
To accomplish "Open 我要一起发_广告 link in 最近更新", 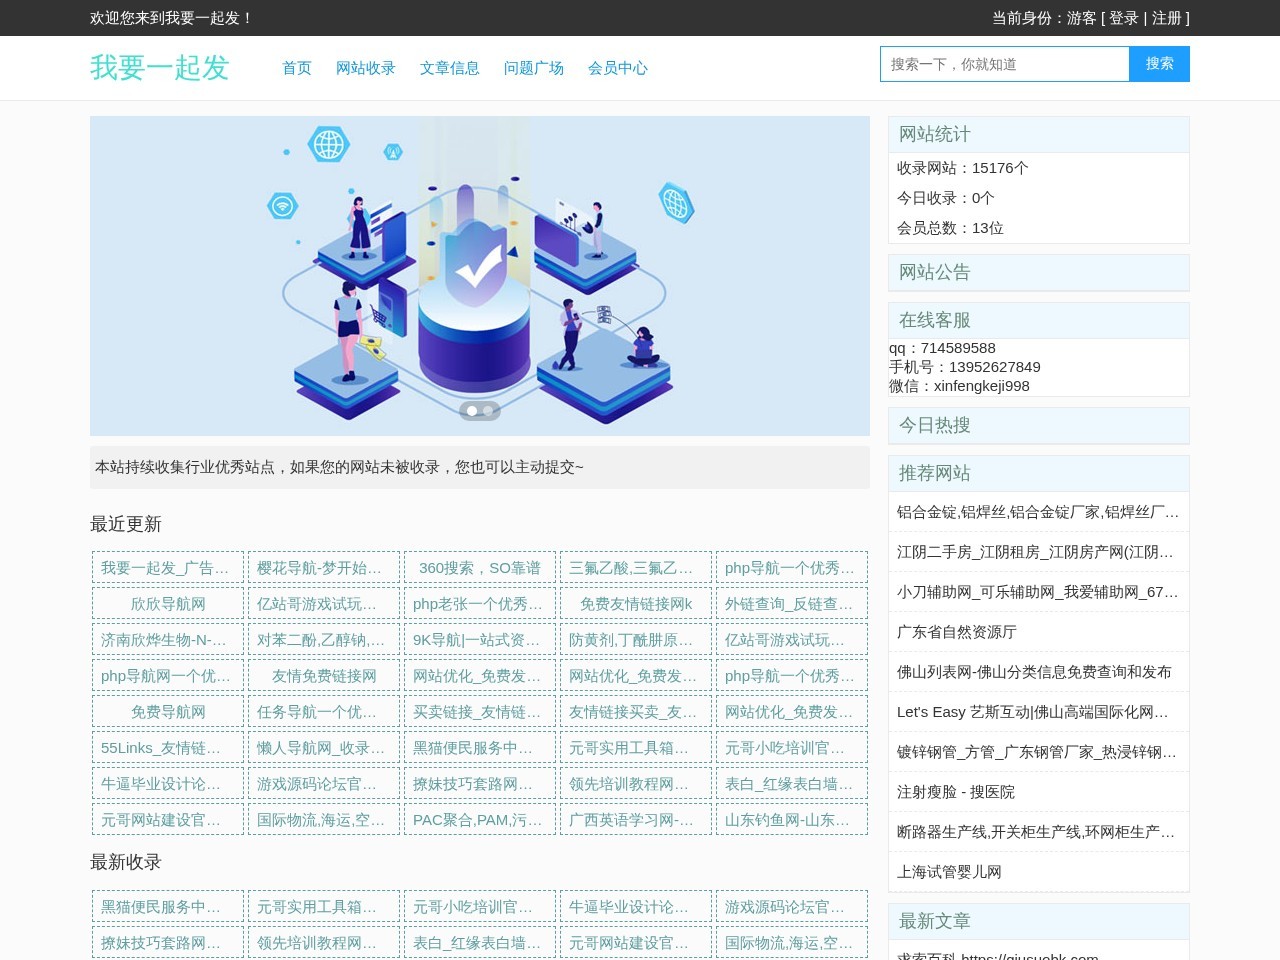I will (168, 568).
